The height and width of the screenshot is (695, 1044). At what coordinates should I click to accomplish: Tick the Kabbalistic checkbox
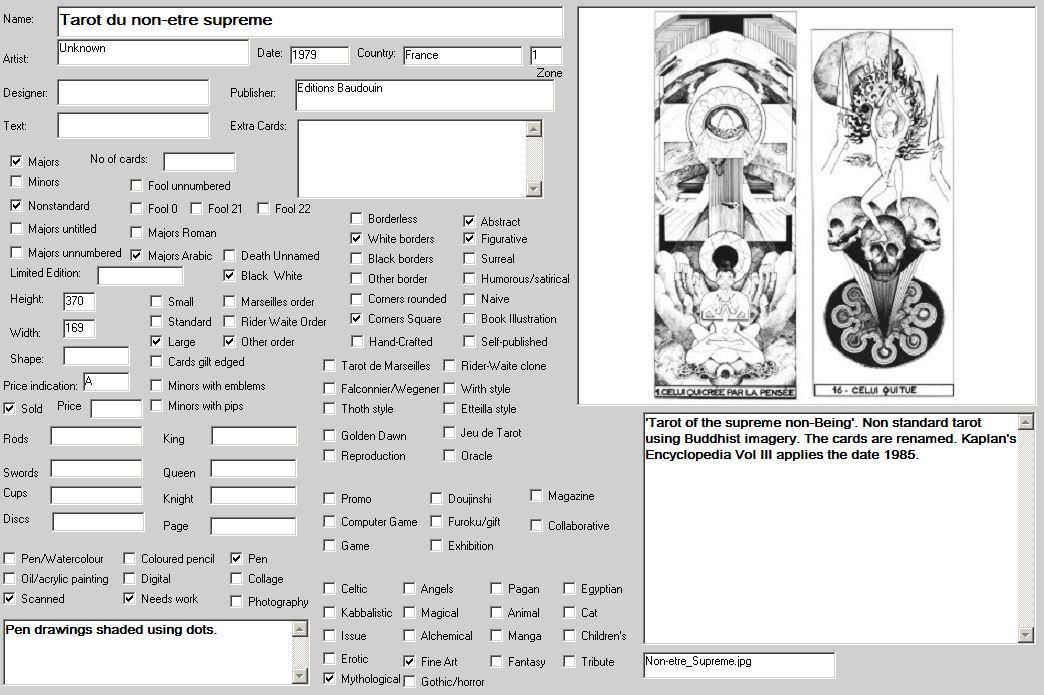[329, 612]
